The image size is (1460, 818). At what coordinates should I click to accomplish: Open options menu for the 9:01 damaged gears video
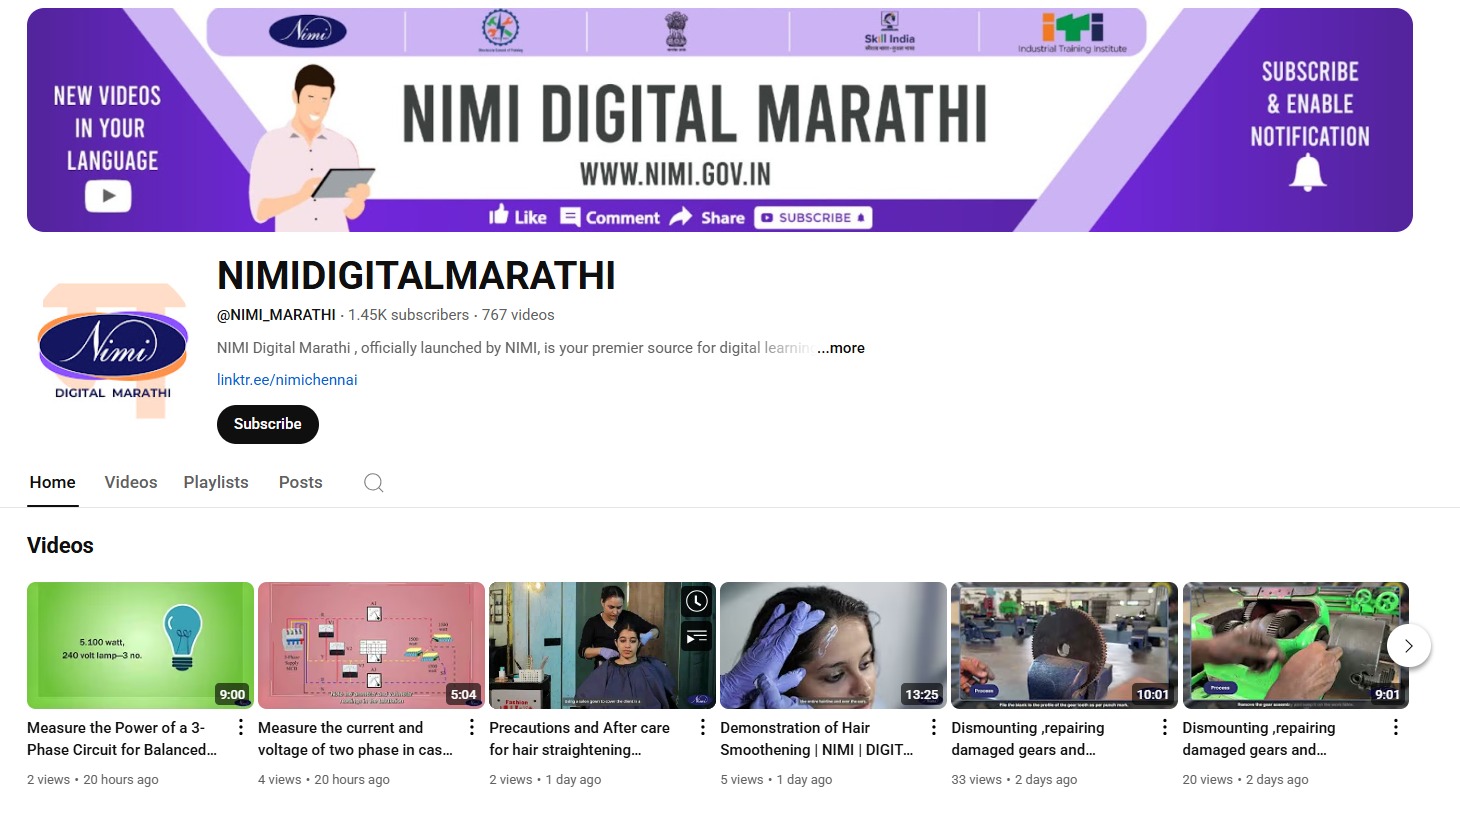click(1396, 727)
